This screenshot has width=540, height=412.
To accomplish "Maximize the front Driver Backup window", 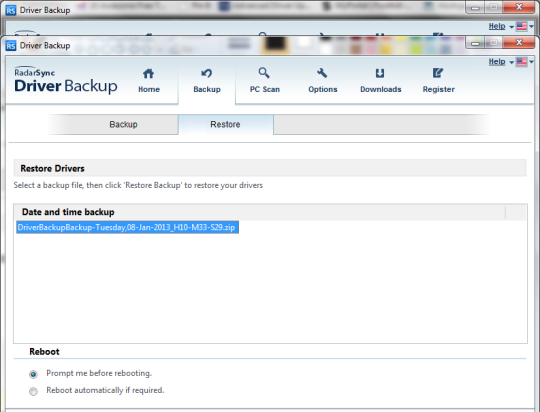I will (494, 43).
